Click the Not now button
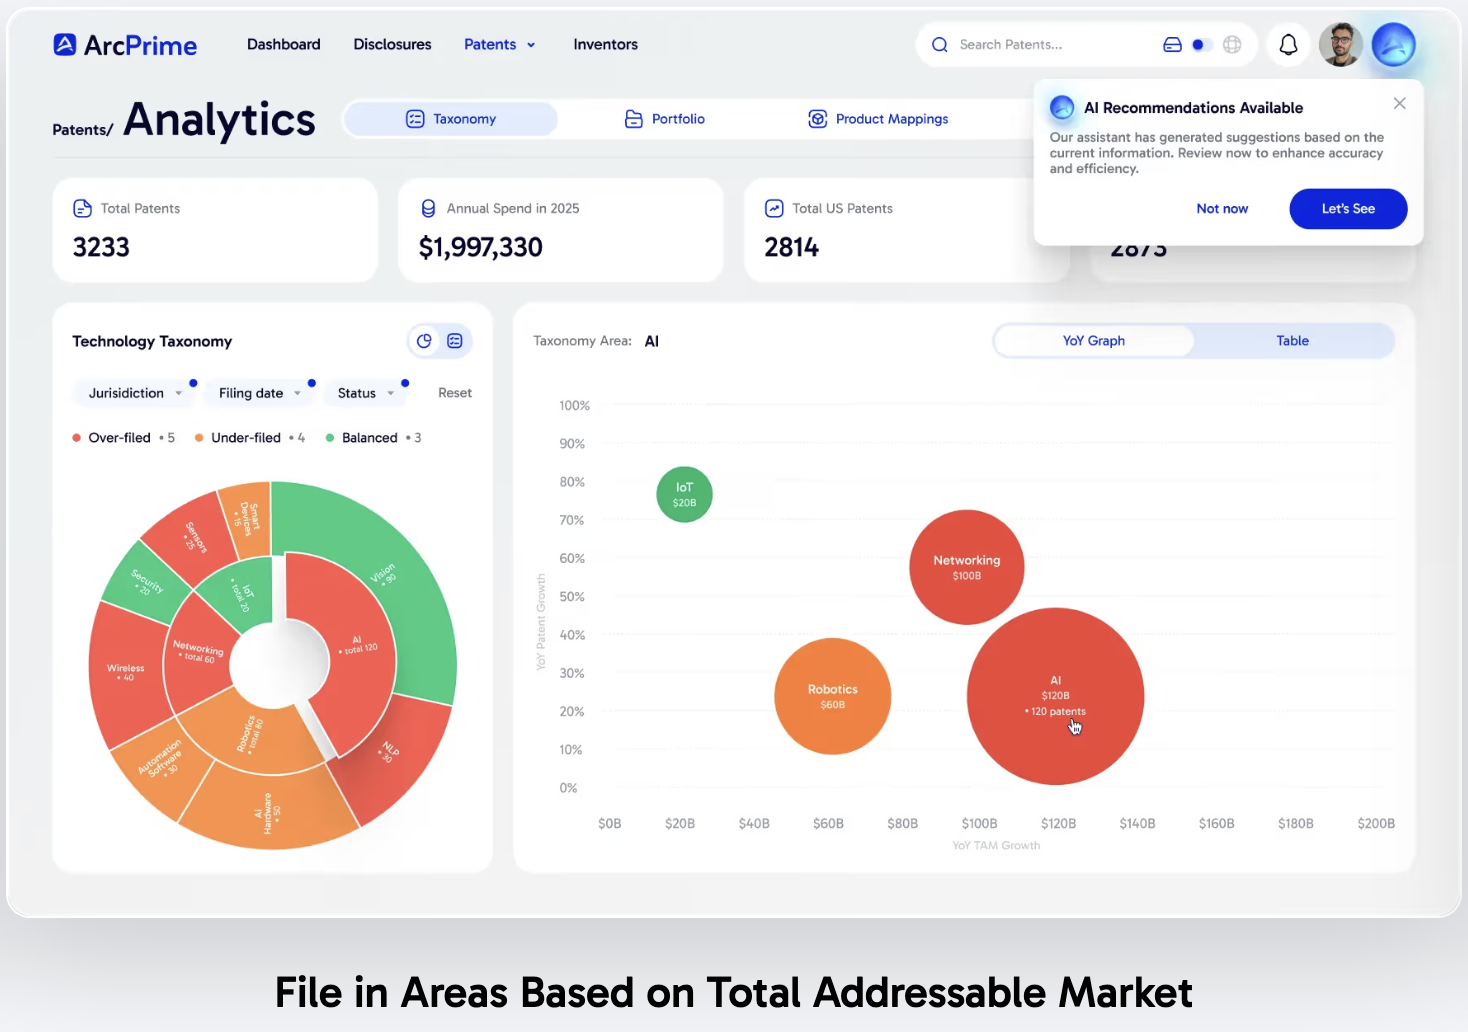1468x1032 pixels. pyautogui.click(x=1222, y=209)
